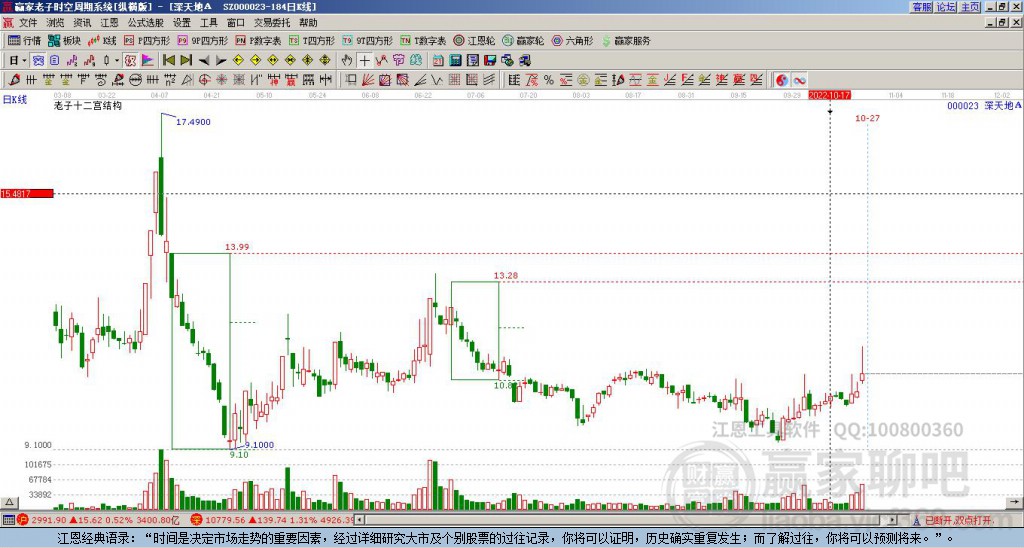This screenshot has height=548, width=1024.
Task: Click the red 15.4817 price marker
Action: 27,193
